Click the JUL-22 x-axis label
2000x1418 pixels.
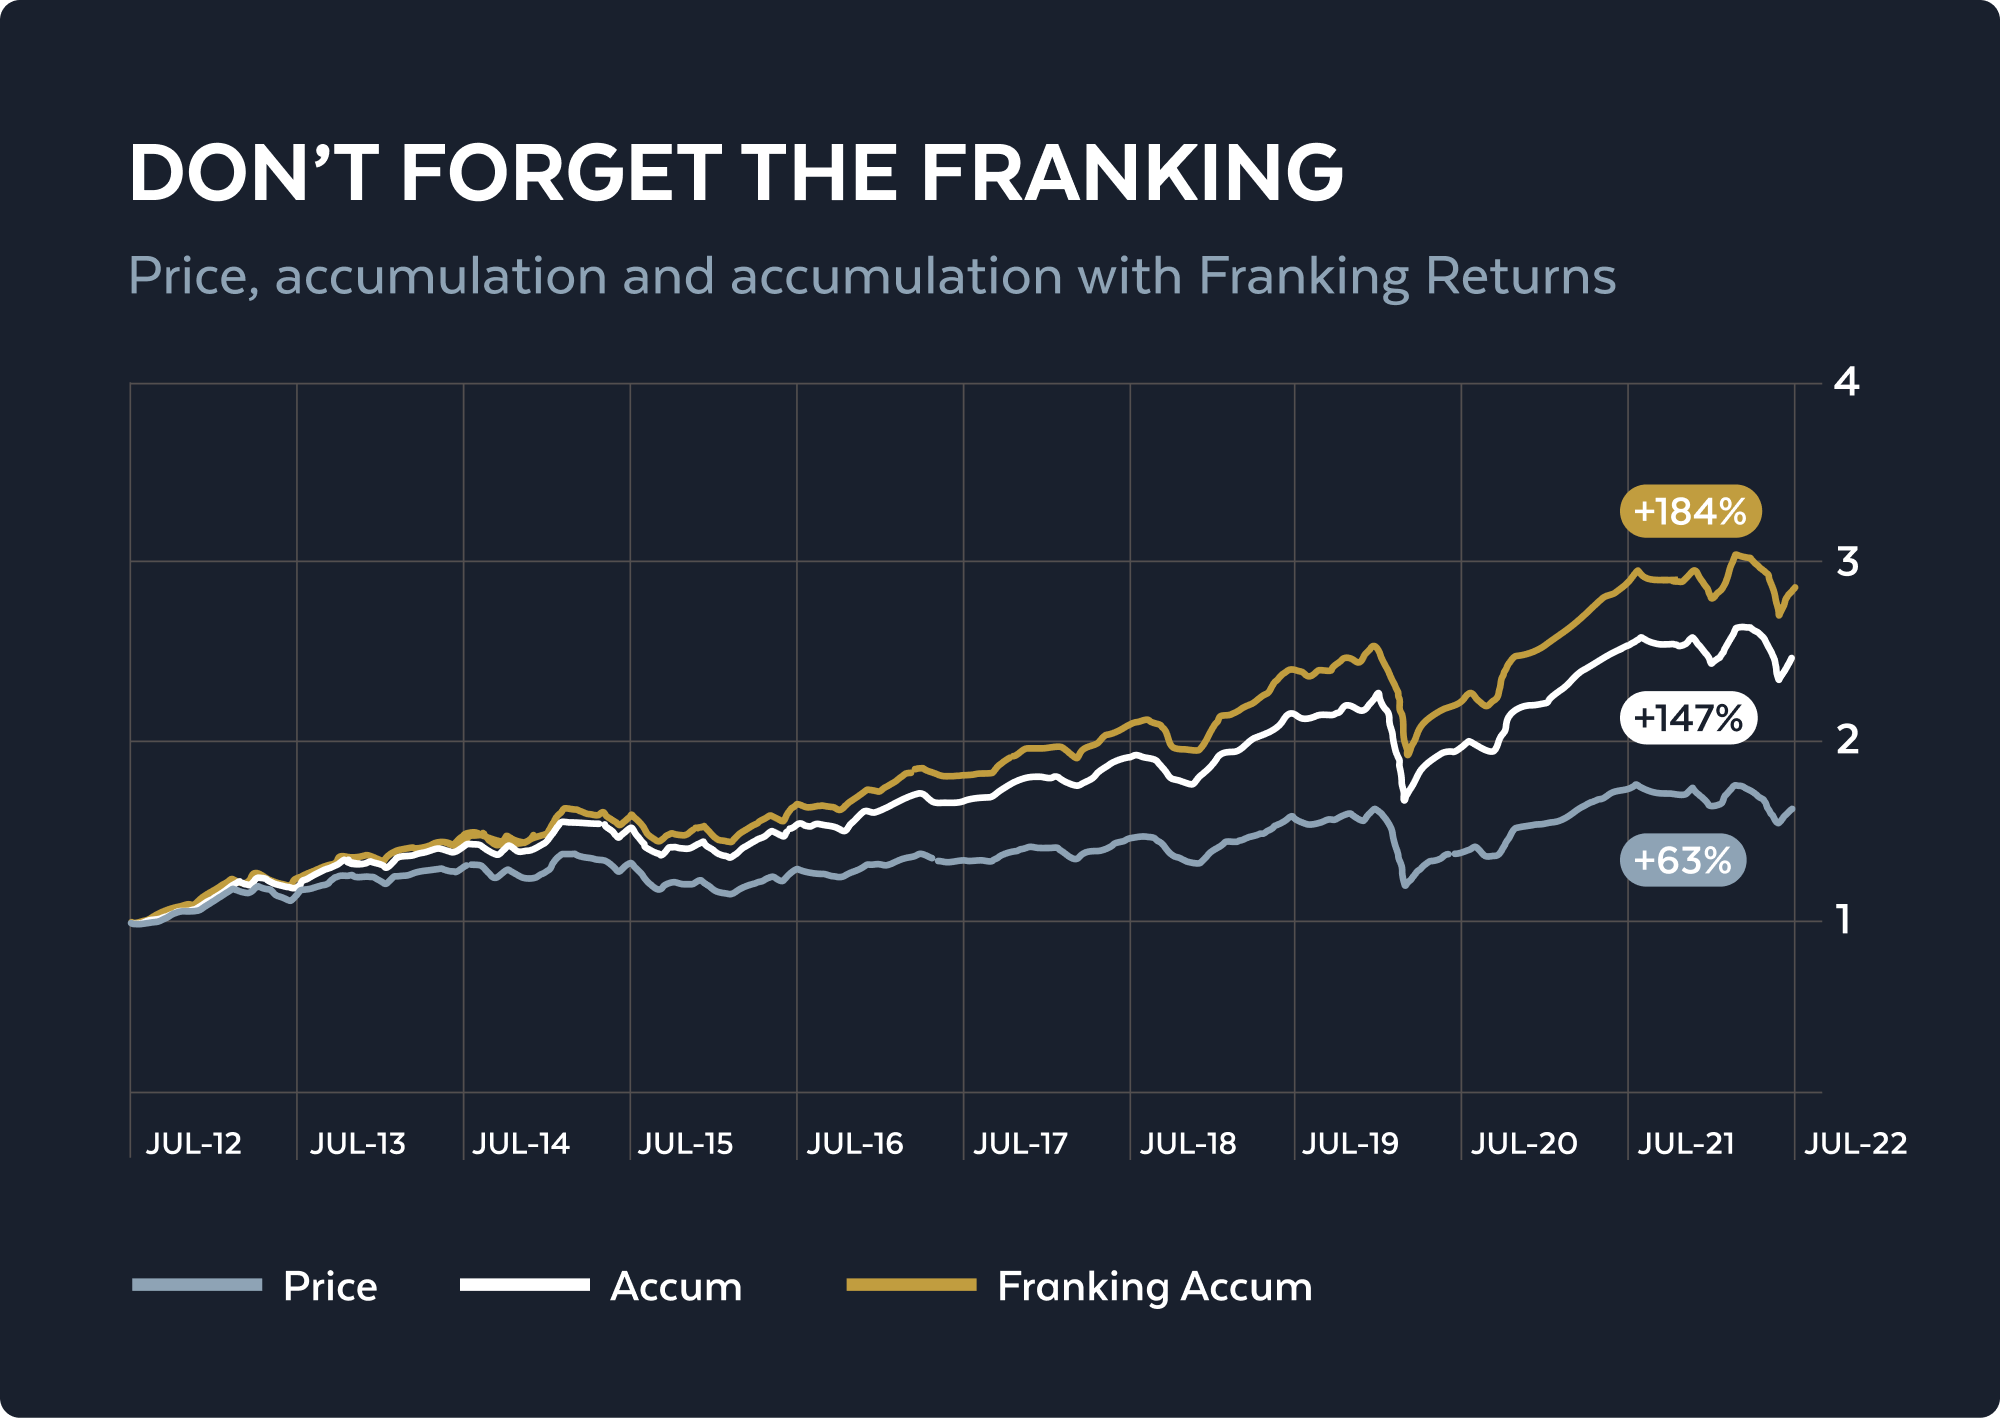pos(1856,1144)
